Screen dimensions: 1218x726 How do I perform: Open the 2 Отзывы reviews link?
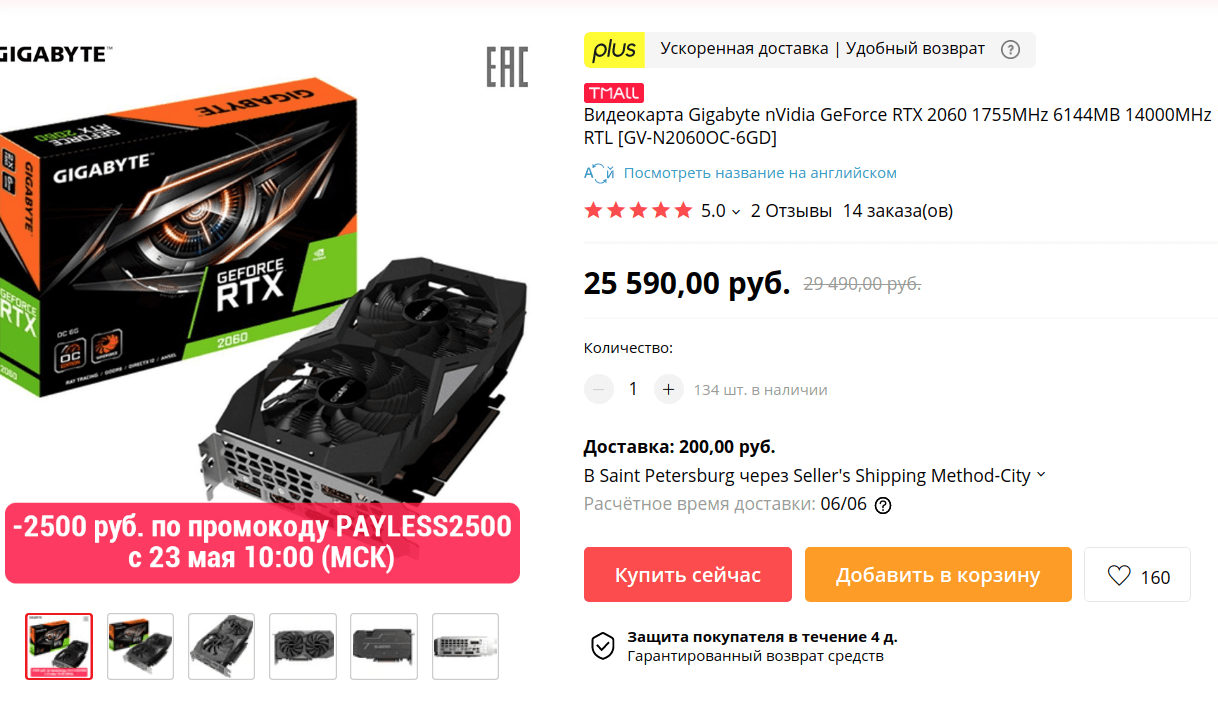click(791, 211)
